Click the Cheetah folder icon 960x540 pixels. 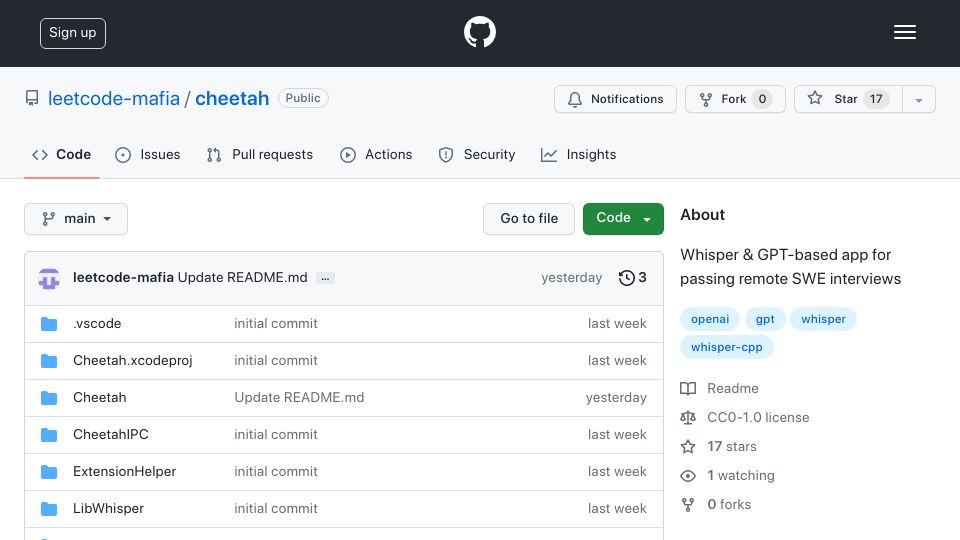pos(49,398)
